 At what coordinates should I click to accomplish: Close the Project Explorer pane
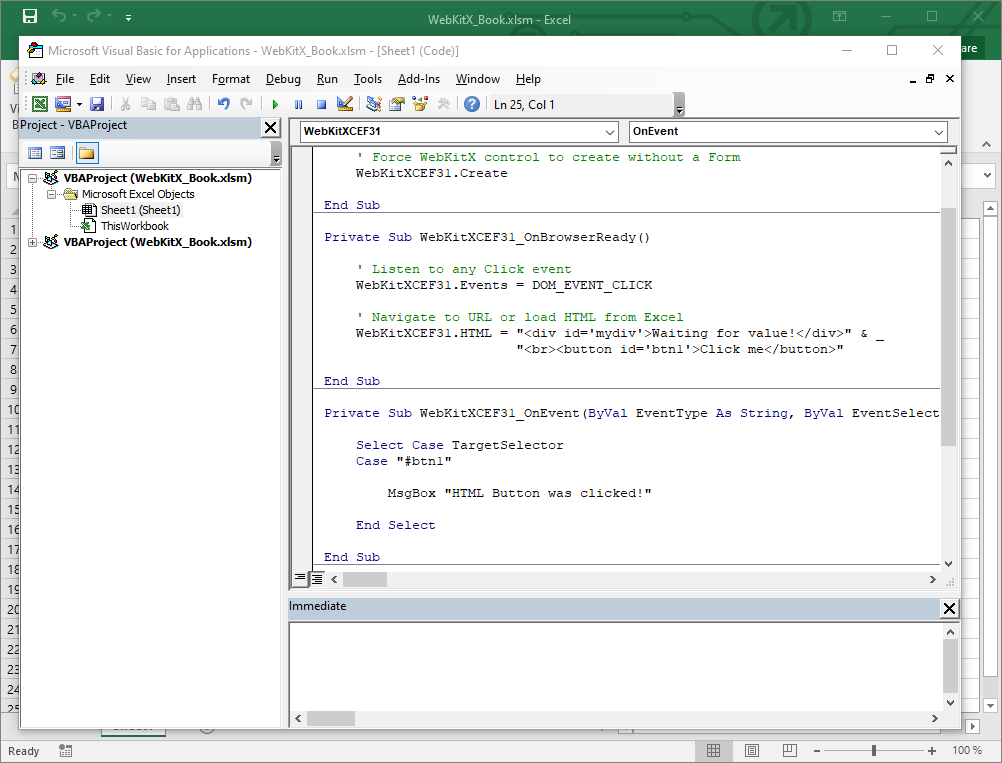pyautogui.click(x=271, y=128)
